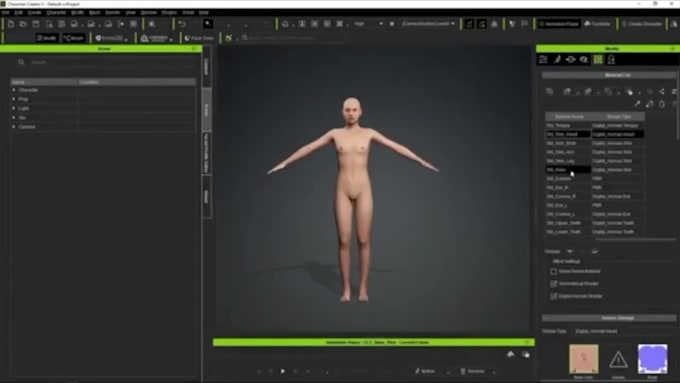
Task: Click the New Project icon in the toolbar
Action: click(x=11, y=24)
